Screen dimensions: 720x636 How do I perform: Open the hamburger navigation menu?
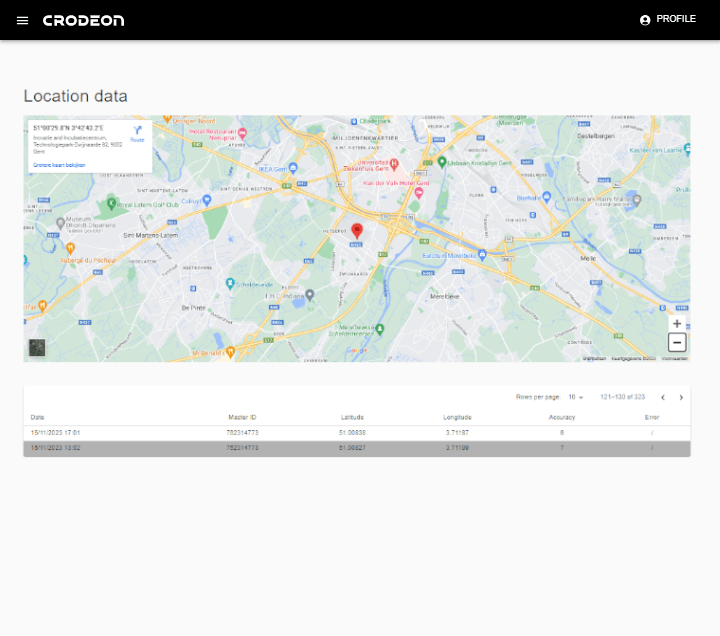[22, 20]
